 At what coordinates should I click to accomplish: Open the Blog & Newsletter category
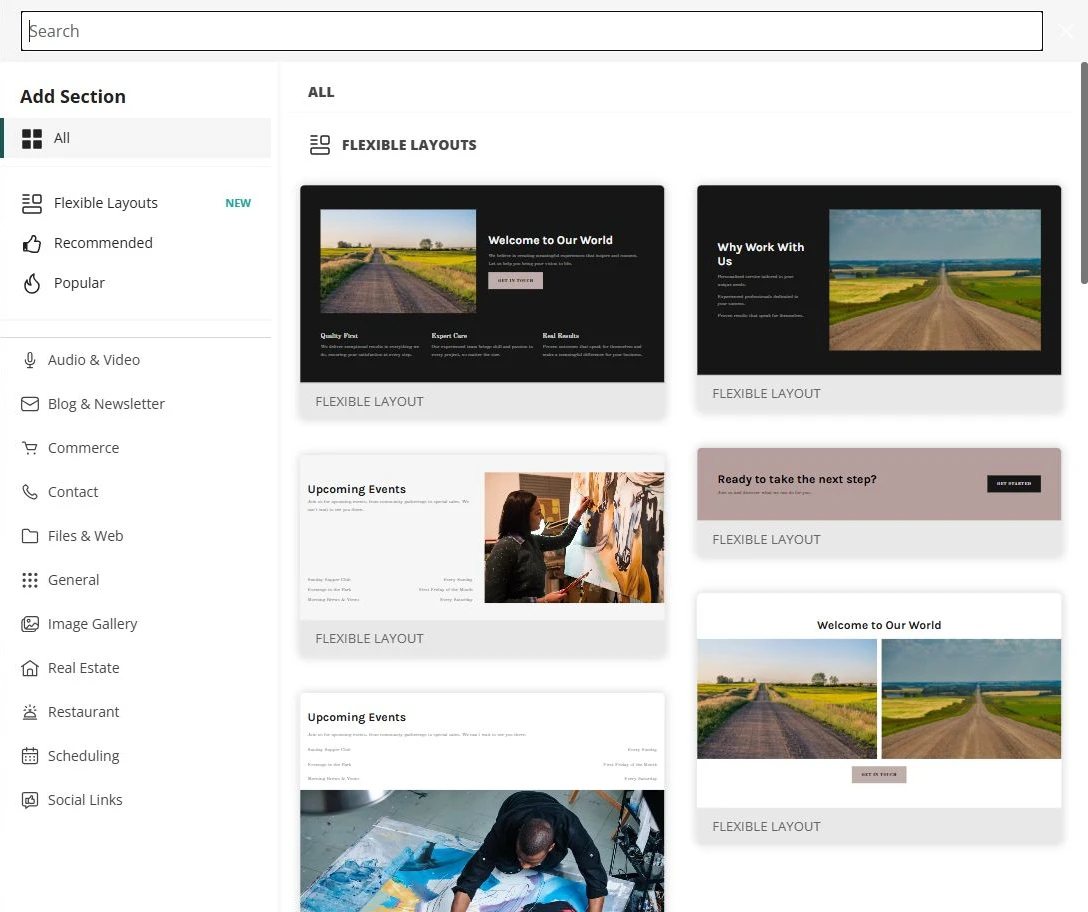point(136,404)
